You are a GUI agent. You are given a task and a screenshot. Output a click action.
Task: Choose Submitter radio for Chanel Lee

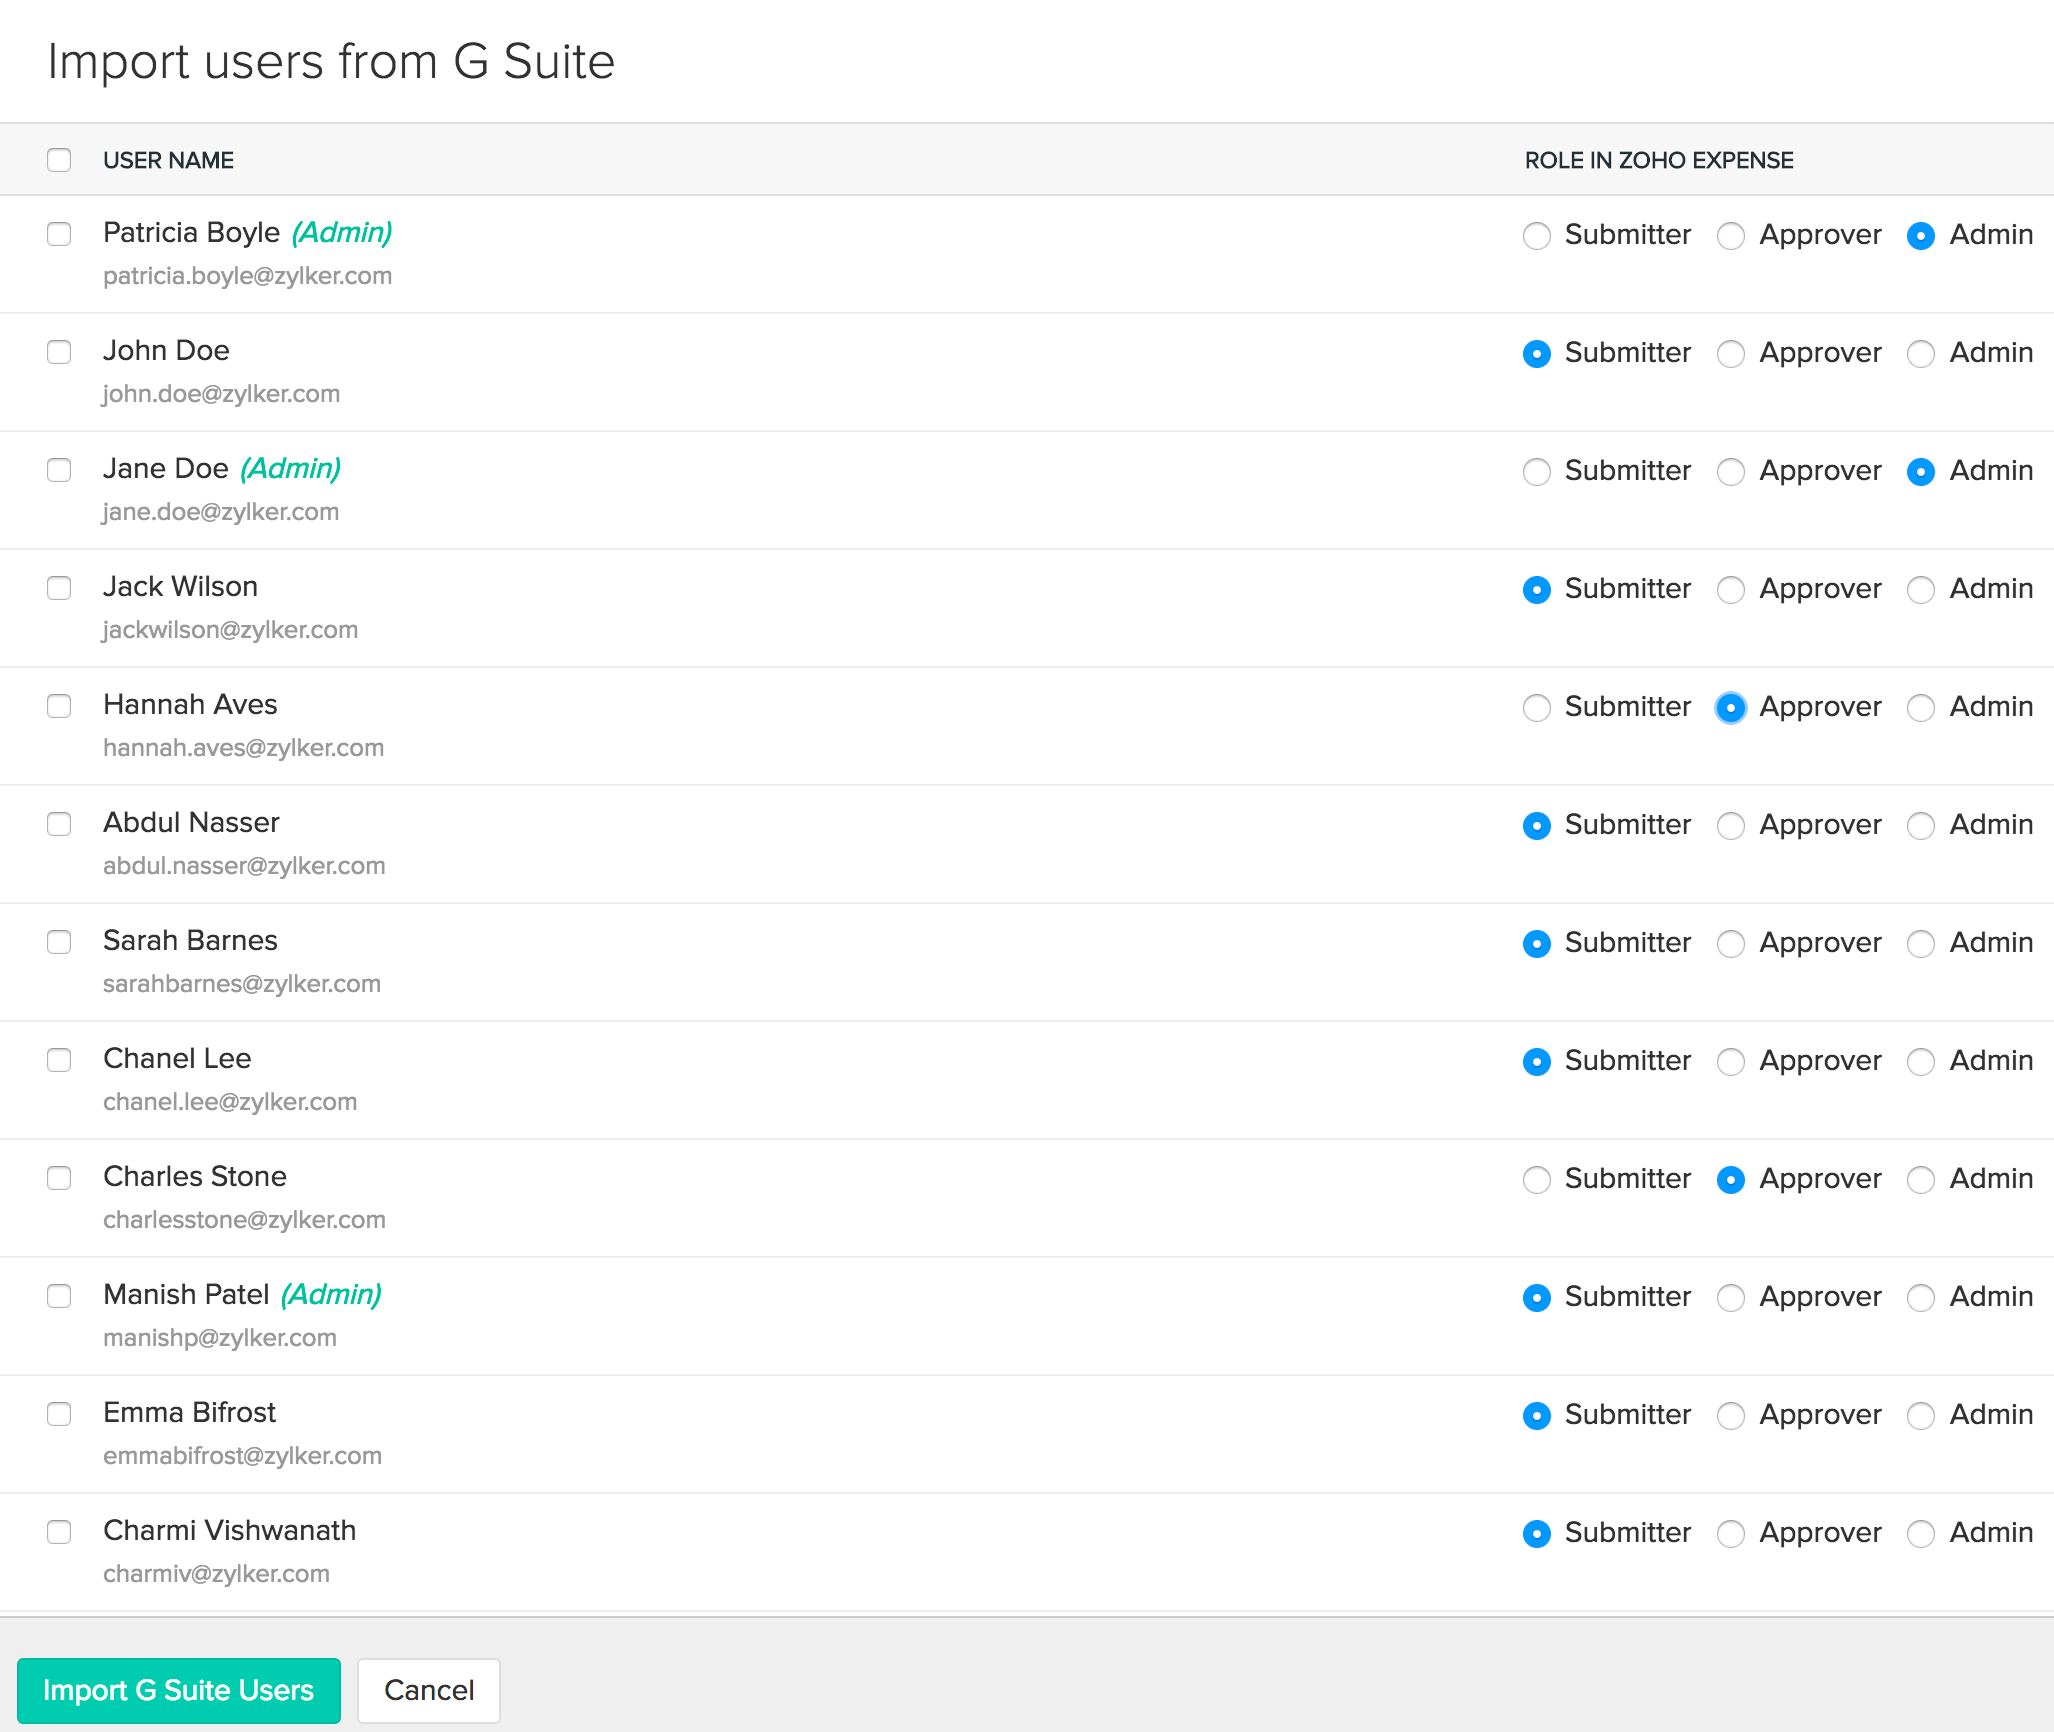click(1537, 1062)
